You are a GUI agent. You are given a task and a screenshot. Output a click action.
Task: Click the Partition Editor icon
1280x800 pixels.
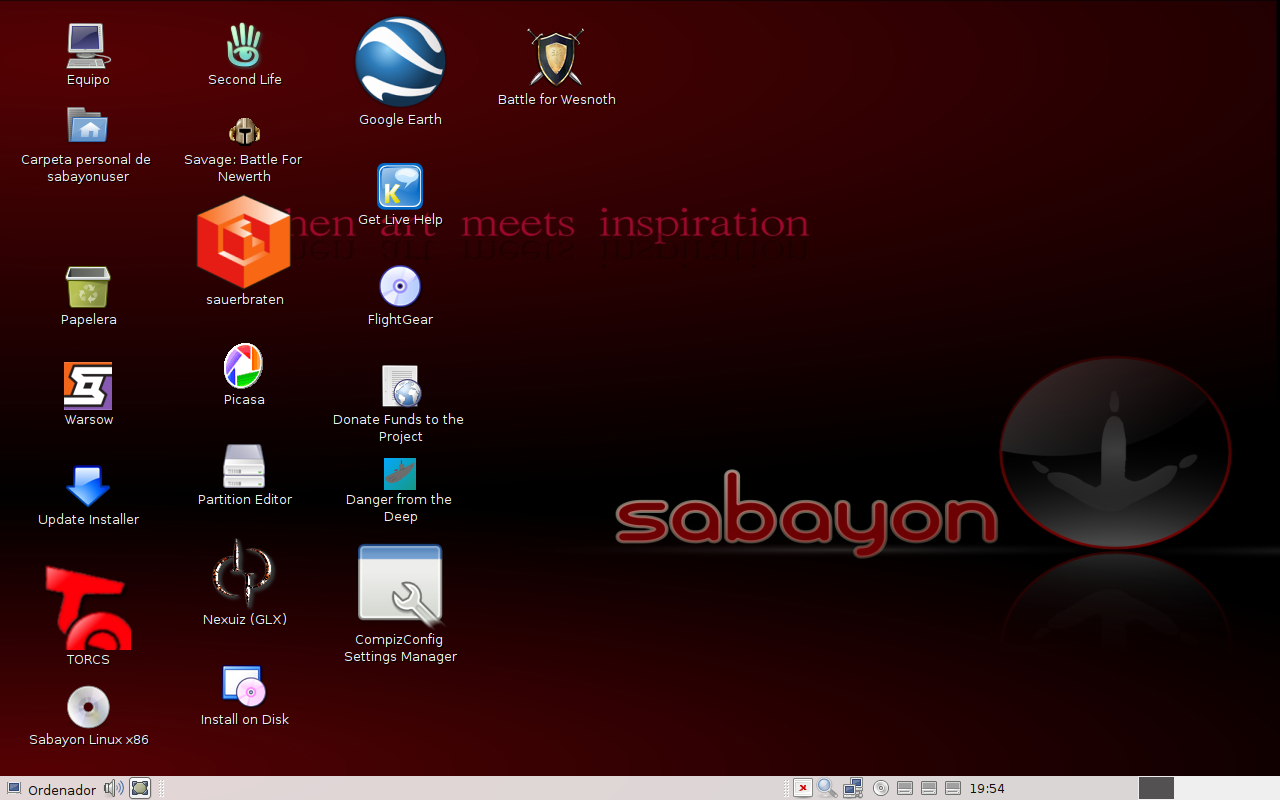pyautogui.click(x=244, y=466)
